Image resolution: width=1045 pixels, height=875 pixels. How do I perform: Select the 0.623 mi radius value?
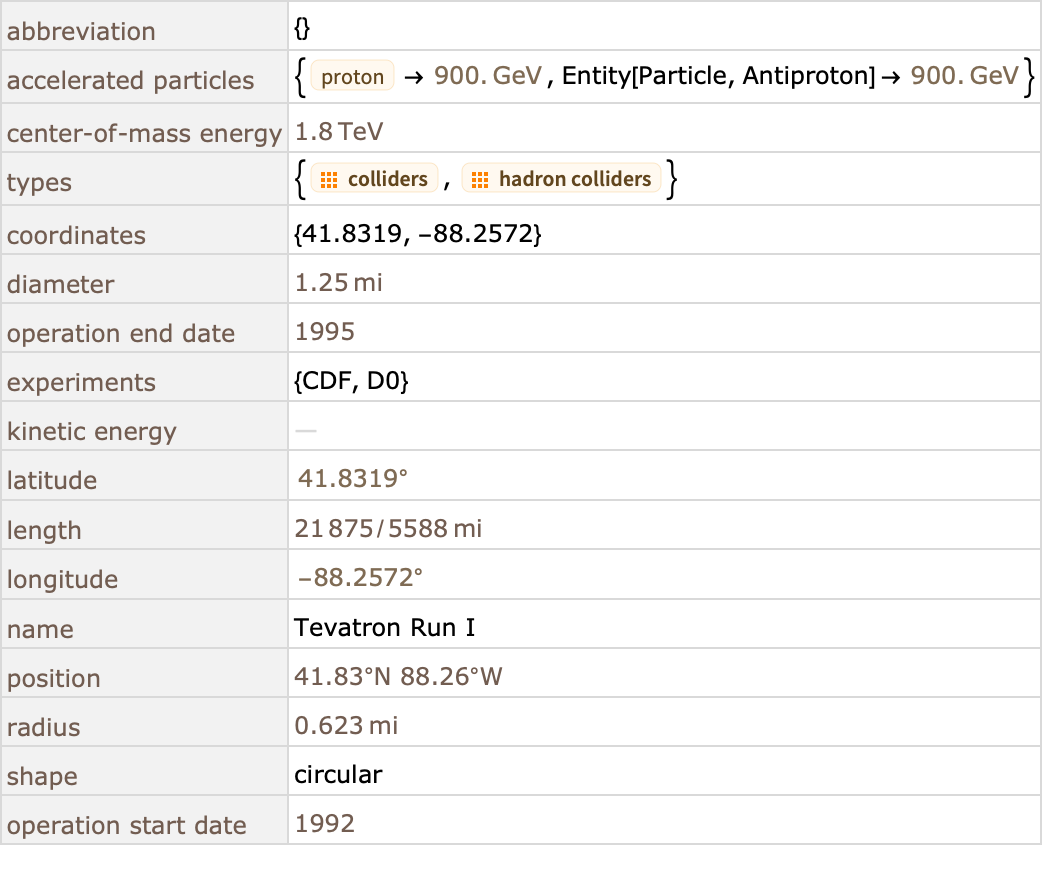point(347,726)
